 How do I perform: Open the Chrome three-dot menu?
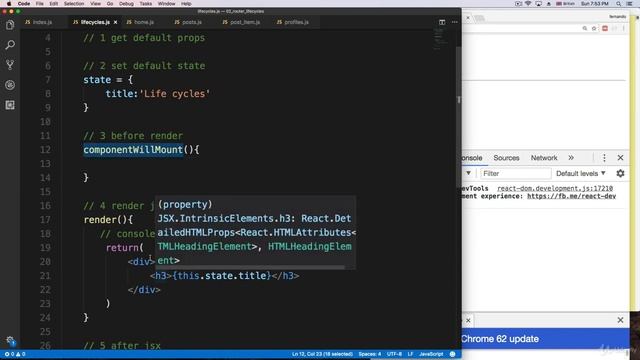coord(624,28)
